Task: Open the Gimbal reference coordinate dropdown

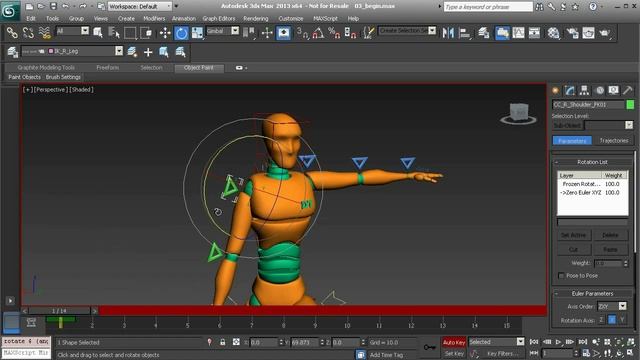Action: (223, 31)
